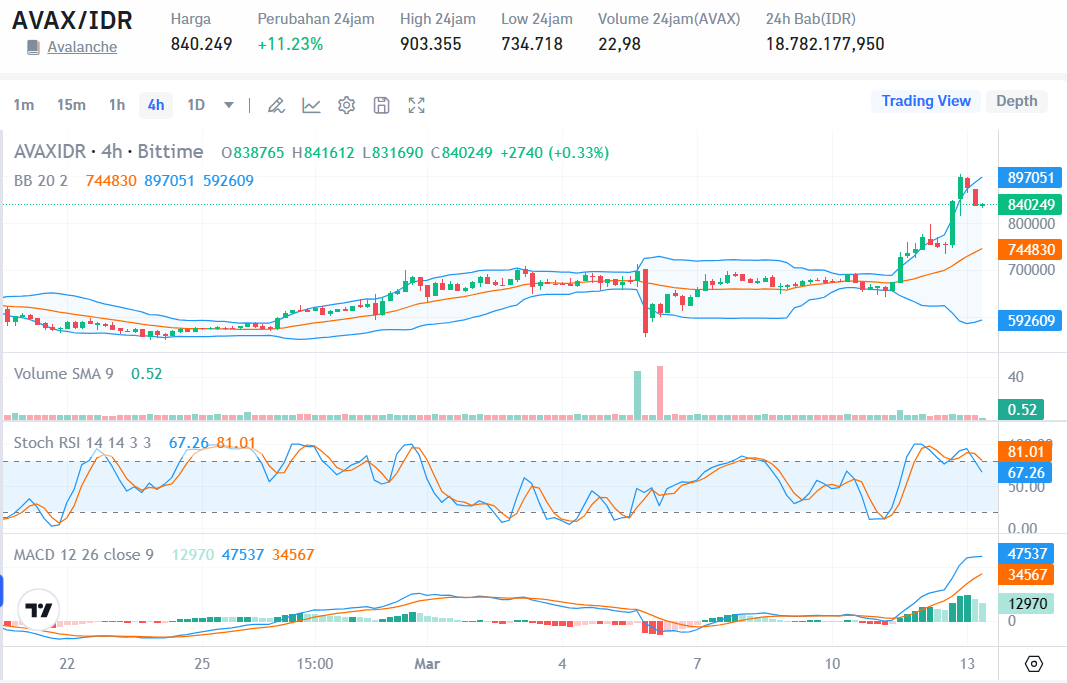
Task: Expand the more timeframes dropdown arrow
Action: tap(229, 105)
